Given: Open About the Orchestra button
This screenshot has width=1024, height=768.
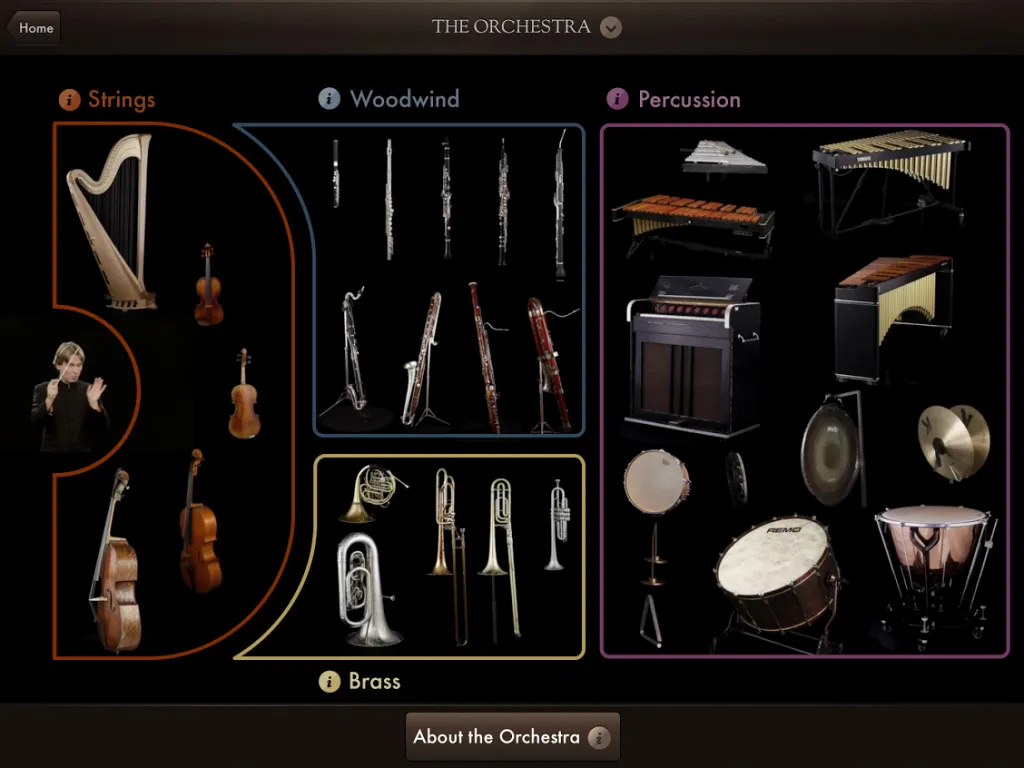Looking at the screenshot, I should click(513, 737).
